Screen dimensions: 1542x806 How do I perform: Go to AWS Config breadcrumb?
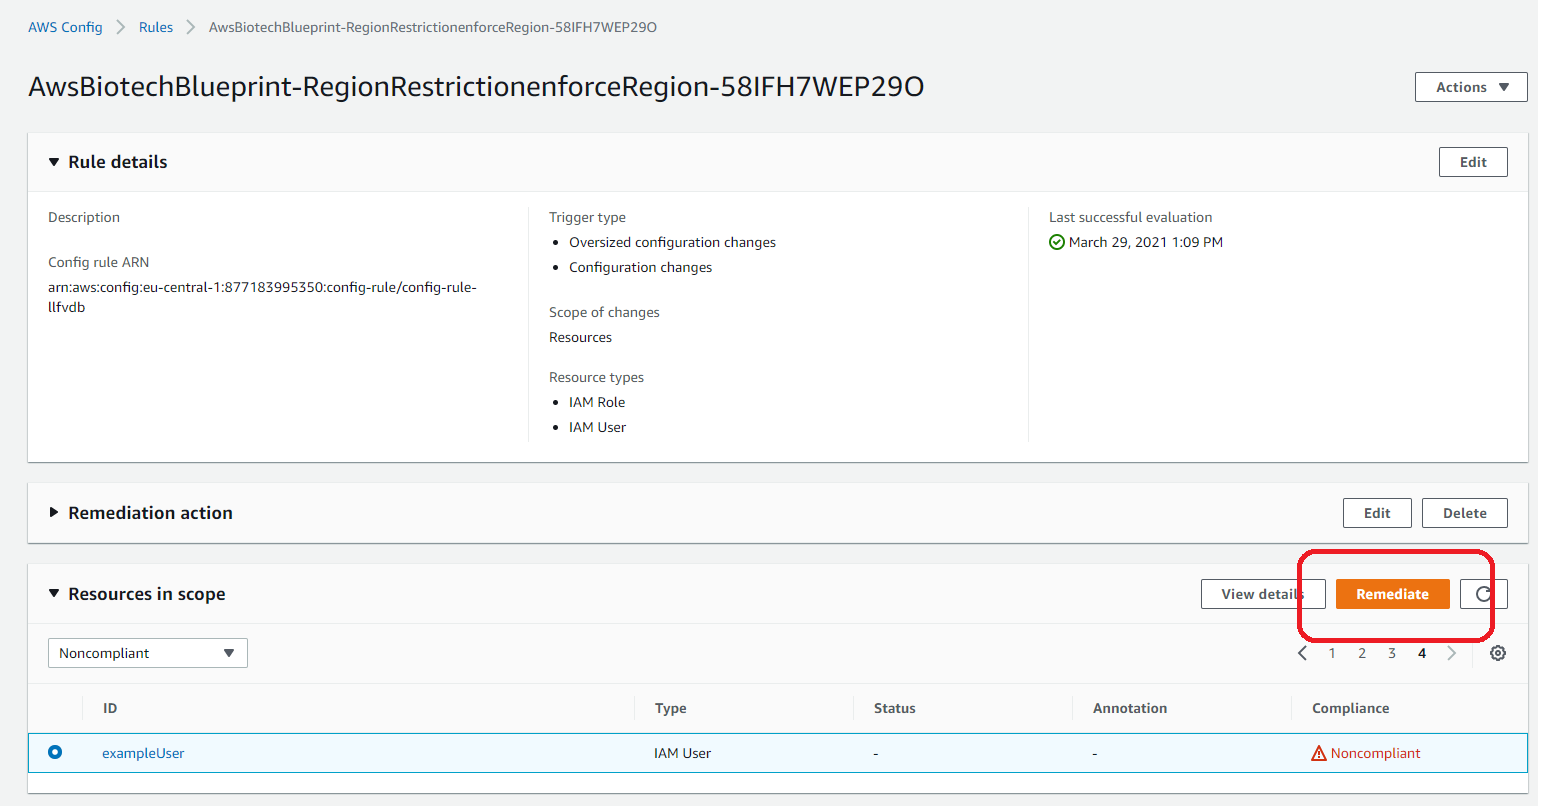click(x=65, y=27)
